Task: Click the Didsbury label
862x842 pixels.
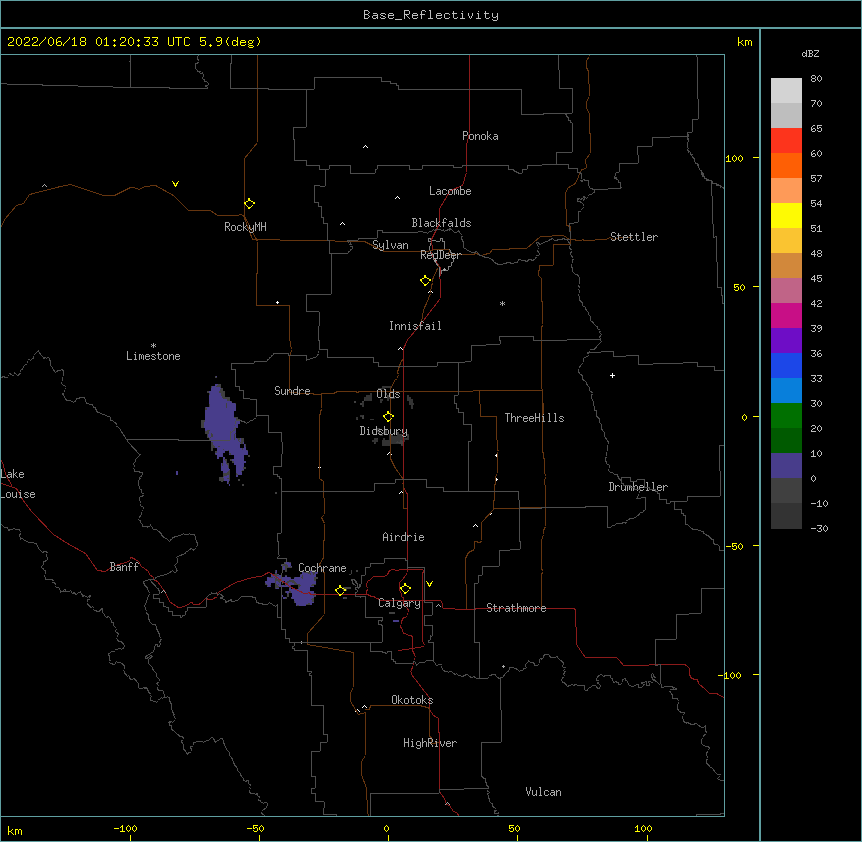Action: [x=384, y=431]
